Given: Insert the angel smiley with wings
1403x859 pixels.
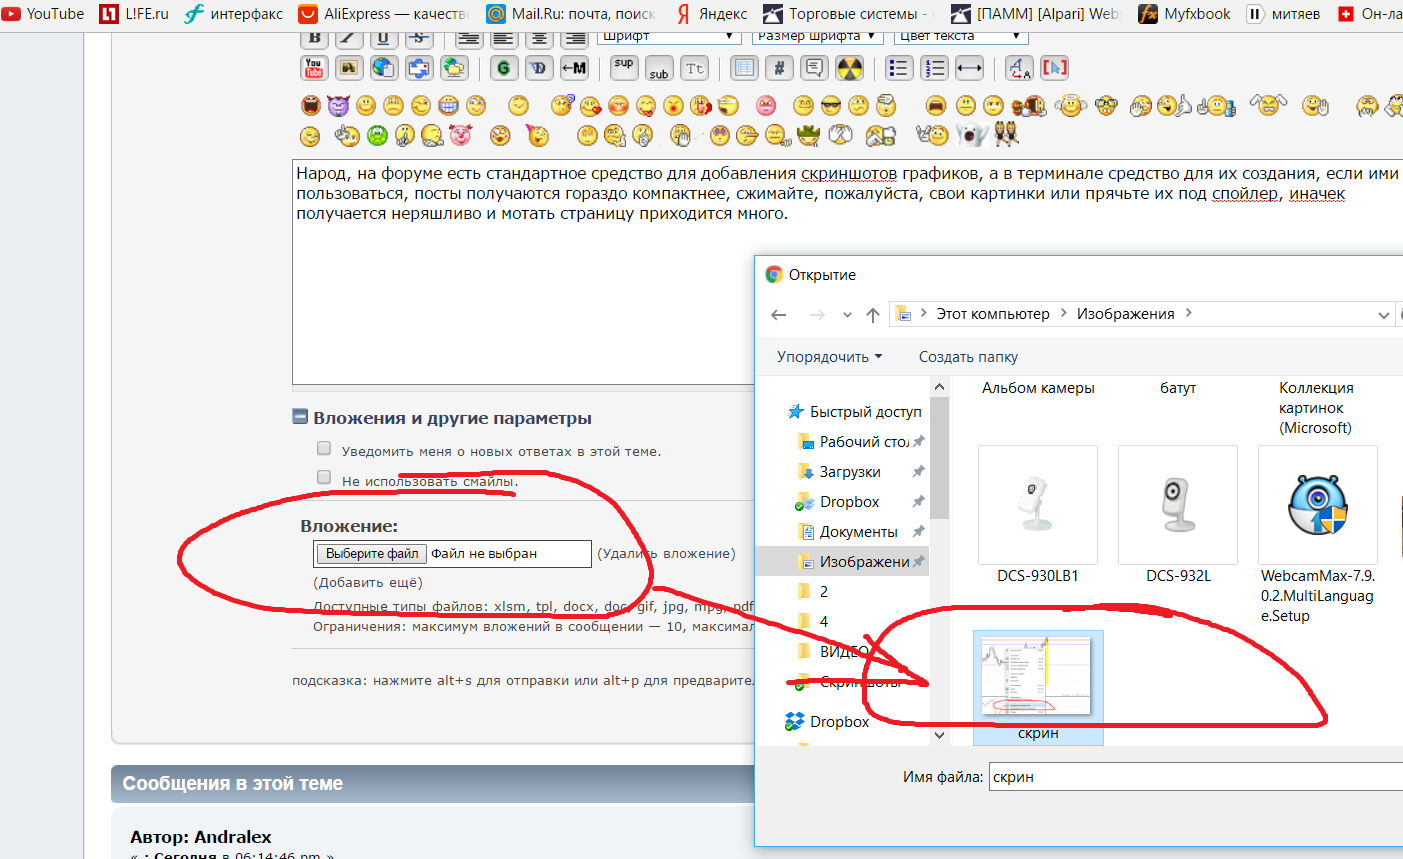Looking at the screenshot, I should tap(1070, 105).
